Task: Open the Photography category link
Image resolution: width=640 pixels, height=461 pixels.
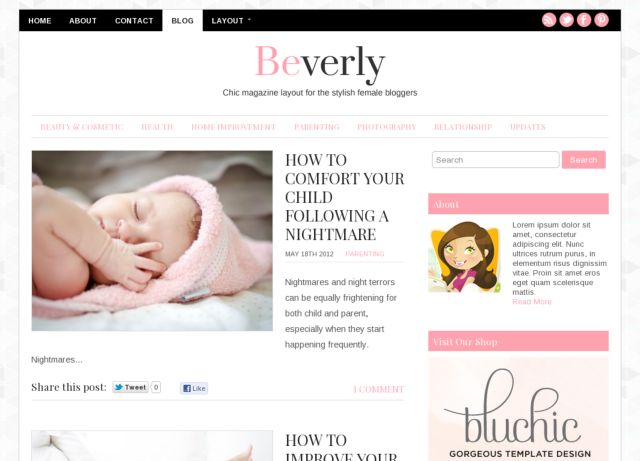Action: [x=387, y=127]
